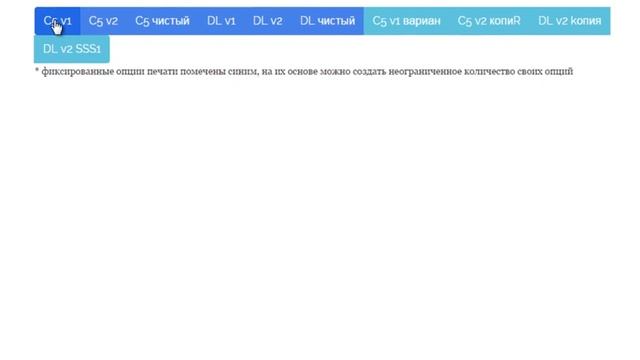Choose the DL v1 print option

click(221, 21)
